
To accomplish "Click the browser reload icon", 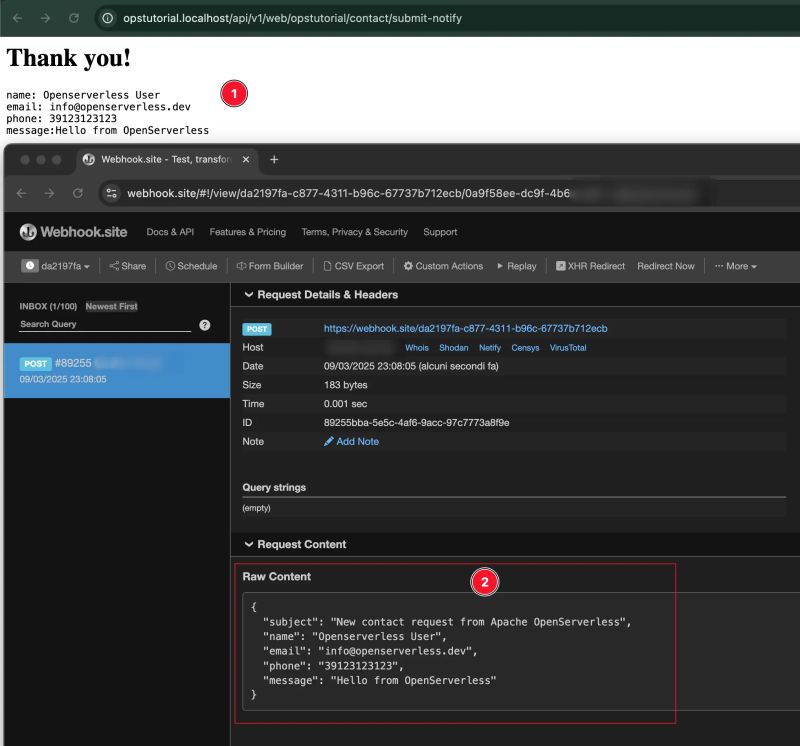I will [76, 193].
